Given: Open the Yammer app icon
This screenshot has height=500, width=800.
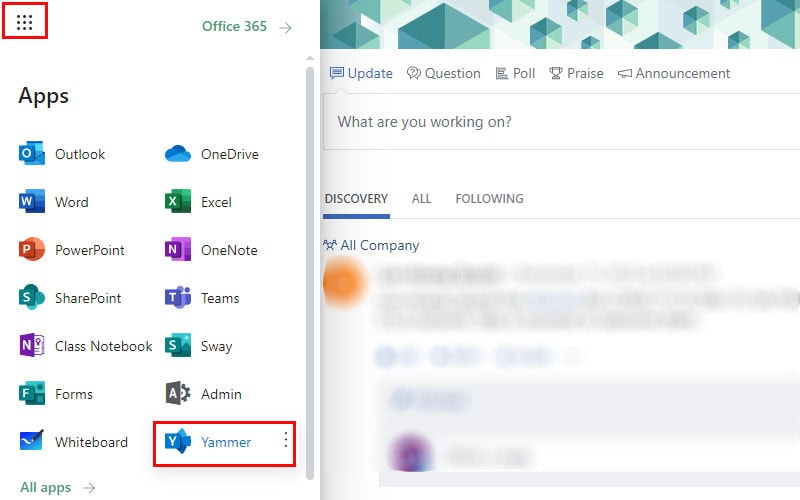Looking at the screenshot, I should pyautogui.click(x=178, y=441).
